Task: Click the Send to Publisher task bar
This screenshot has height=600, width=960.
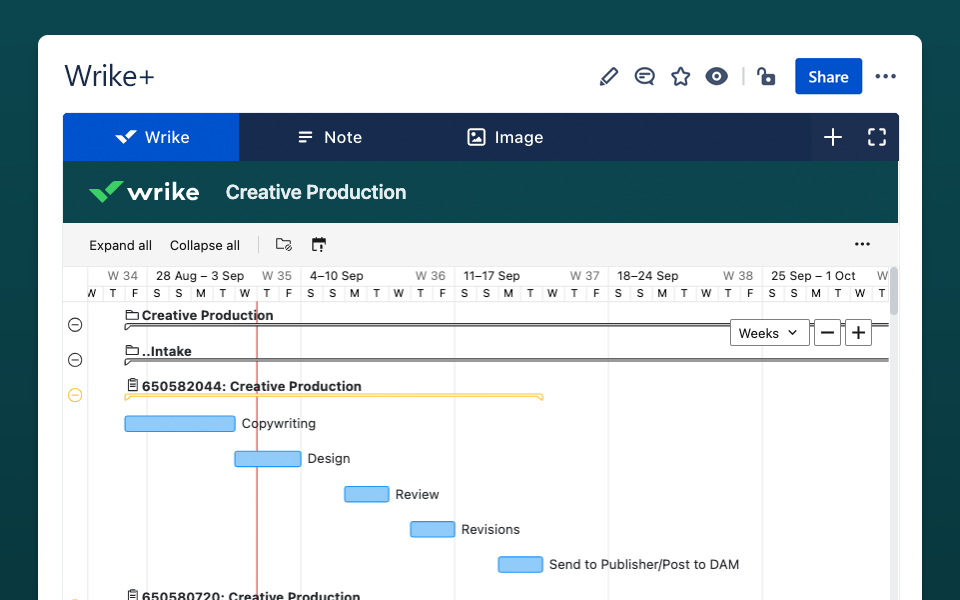Action: [x=520, y=564]
